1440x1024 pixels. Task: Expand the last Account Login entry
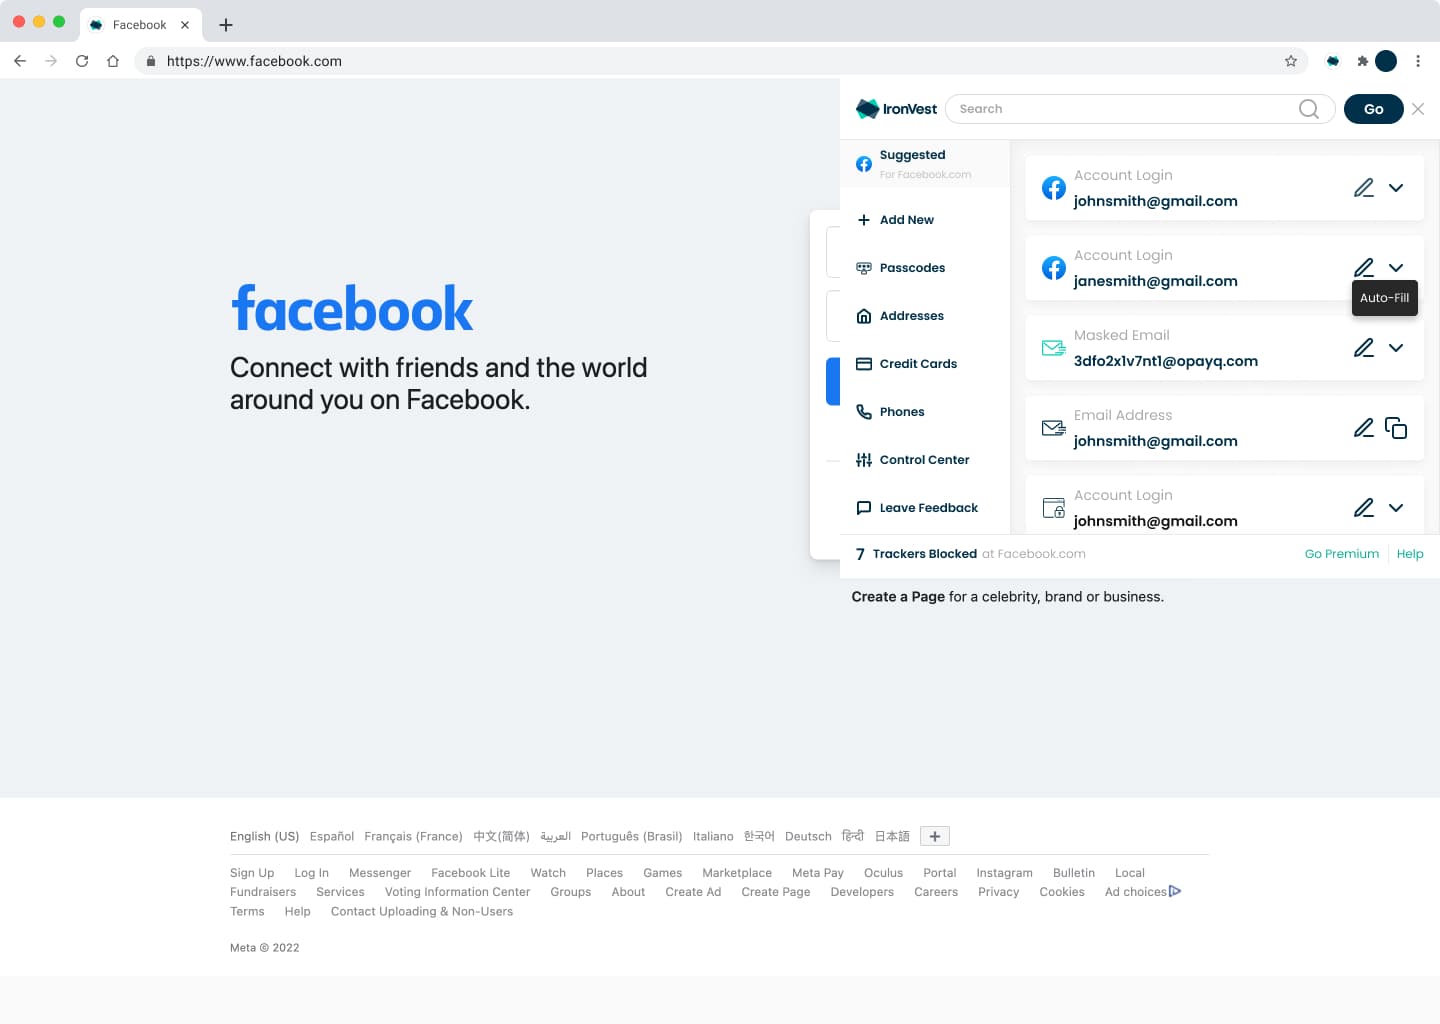pyautogui.click(x=1396, y=508)
